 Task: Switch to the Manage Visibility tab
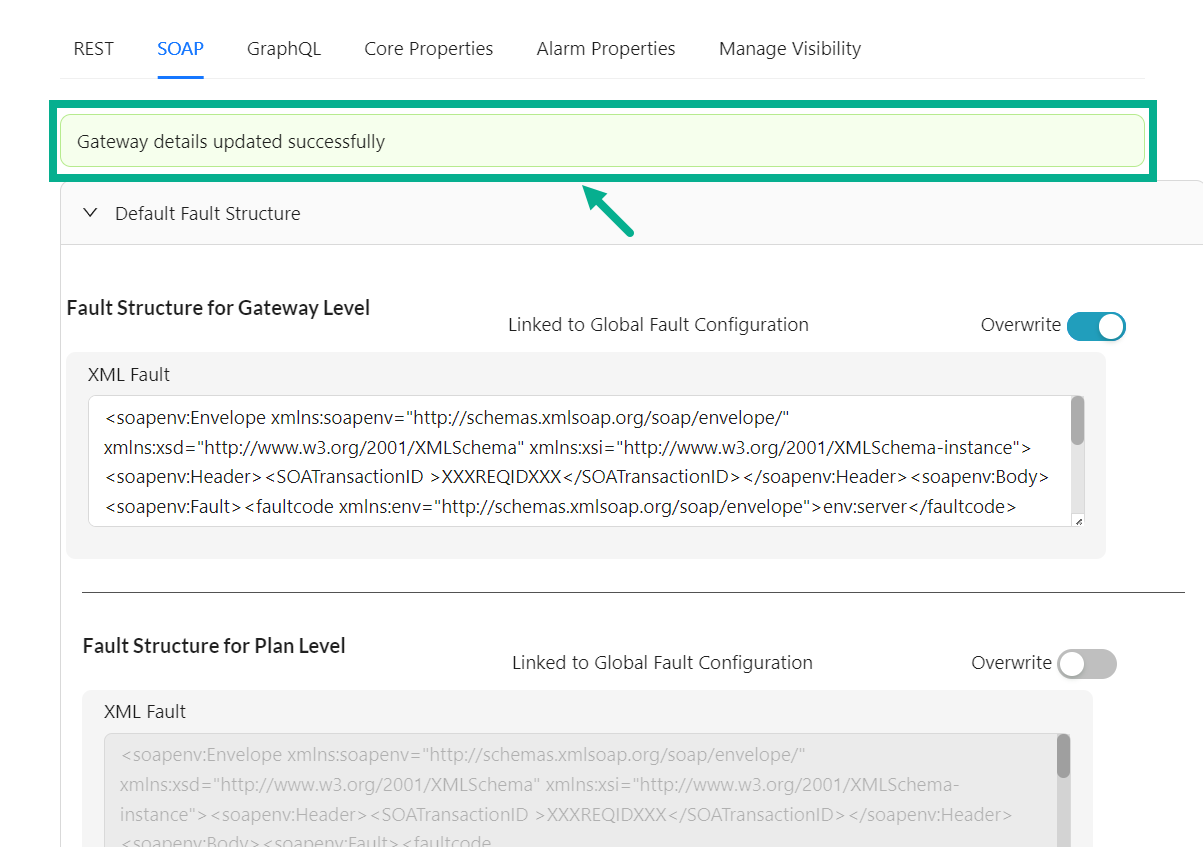point(789,49)
